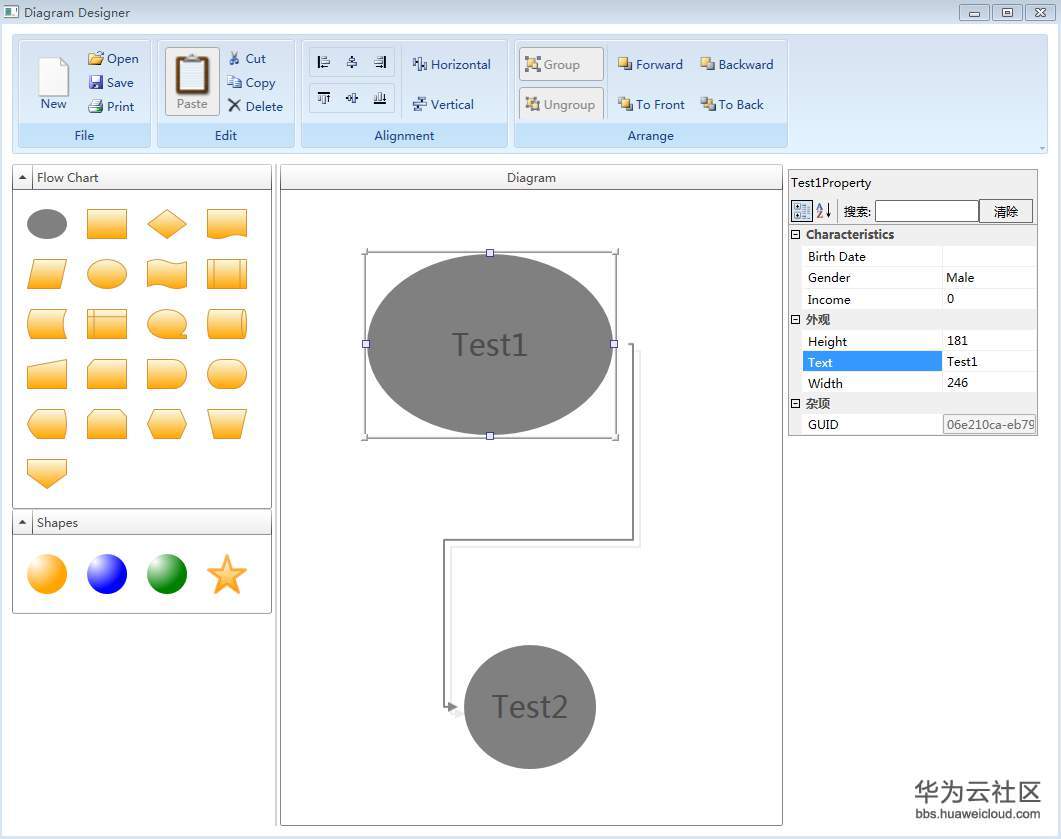
Task: Align selected objects to the top edge
Action: tap(323, 98)
